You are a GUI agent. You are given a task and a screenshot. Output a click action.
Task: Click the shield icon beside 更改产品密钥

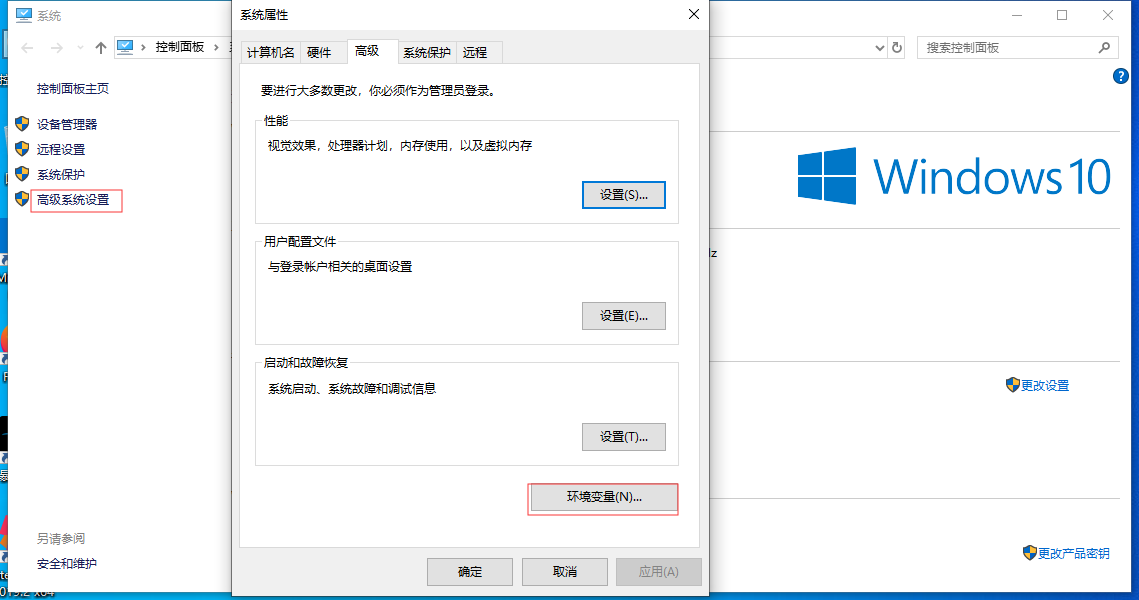click(x=1029, y=553)
